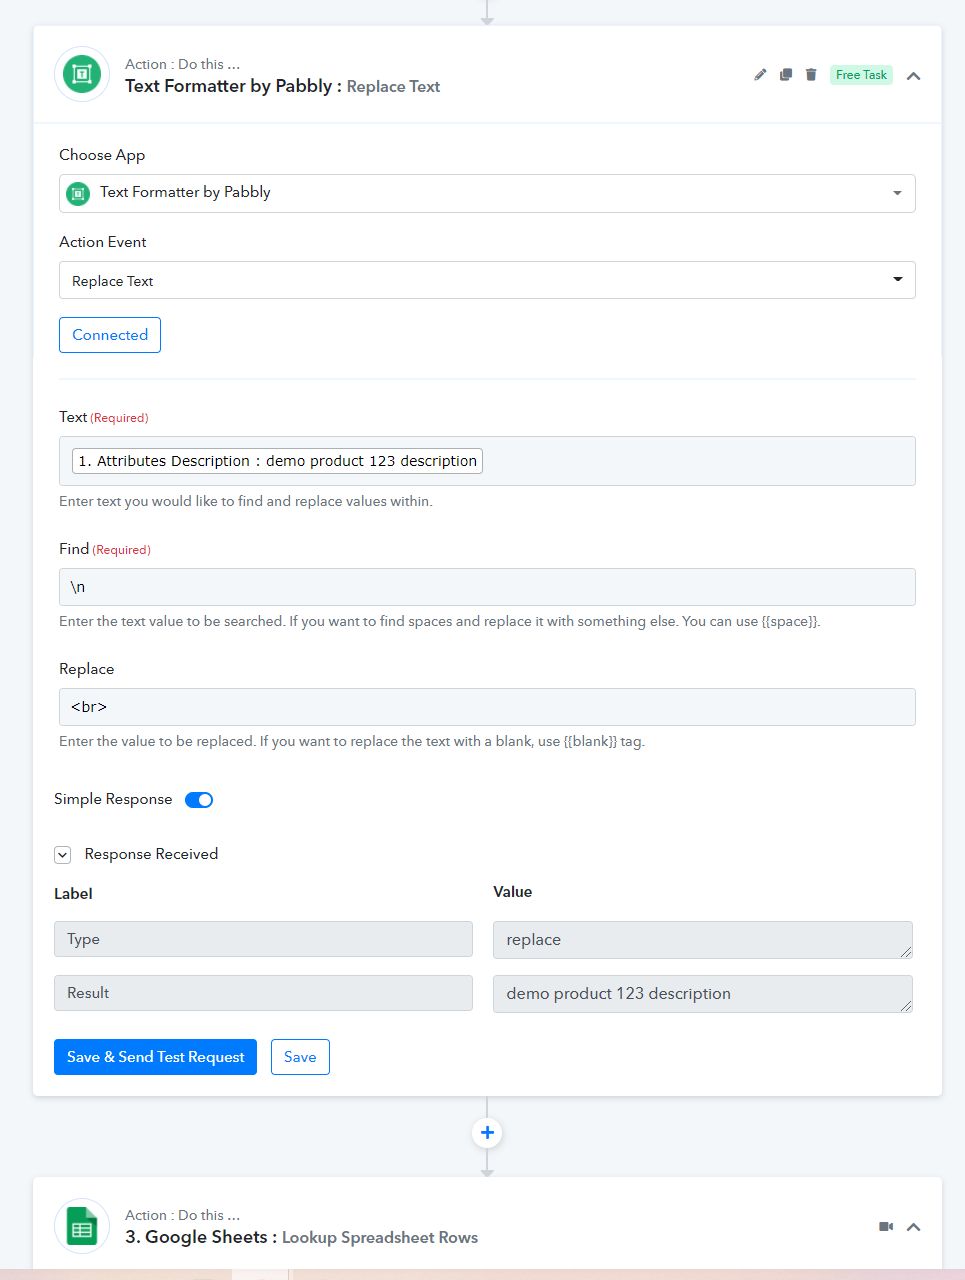Image resolution: width=965 pixels, height=1280 pixels.
Task: Click Save & Send Test Request
Action: pos(155,1057)
